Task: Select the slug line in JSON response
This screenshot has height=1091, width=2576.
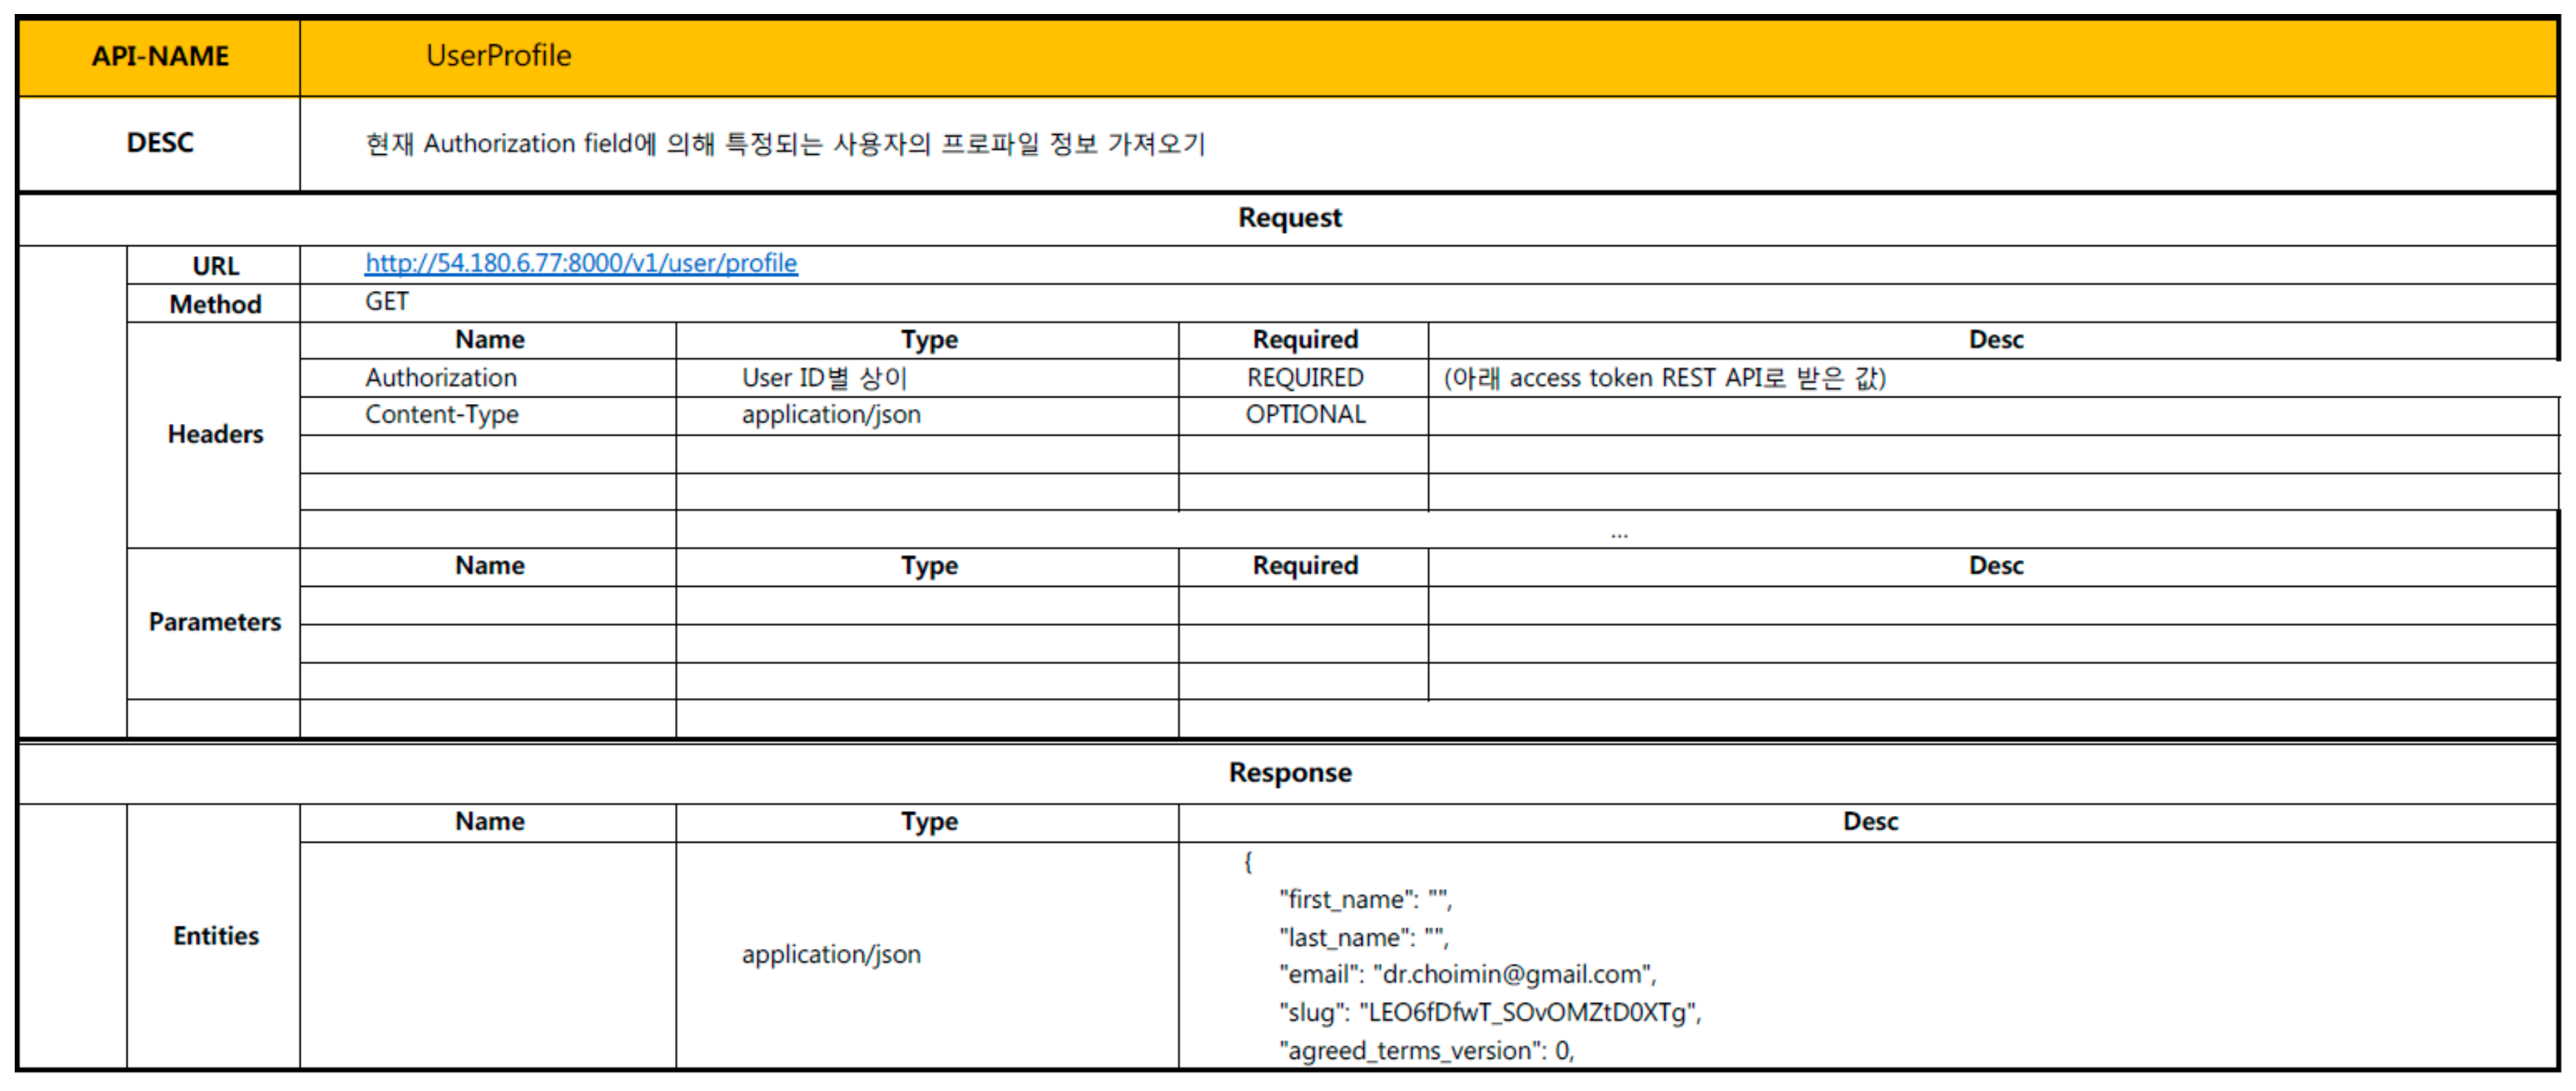Action: click(x=1489, y=1013)
